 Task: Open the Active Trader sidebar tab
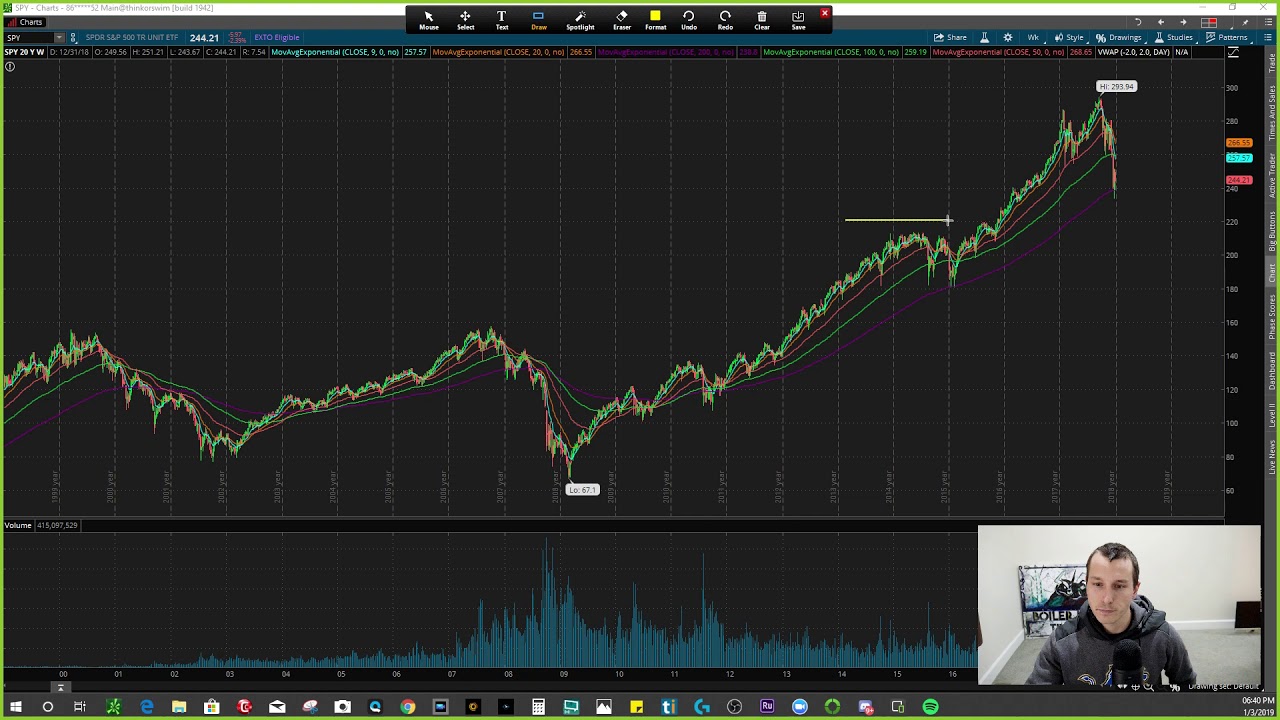tap(1273, 174)
